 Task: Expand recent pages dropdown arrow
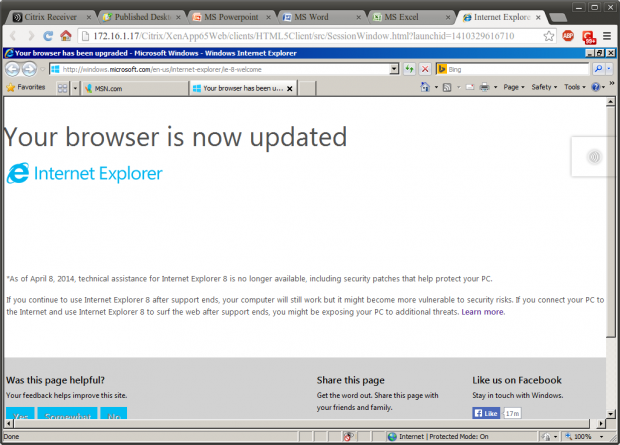coord(42,69)
